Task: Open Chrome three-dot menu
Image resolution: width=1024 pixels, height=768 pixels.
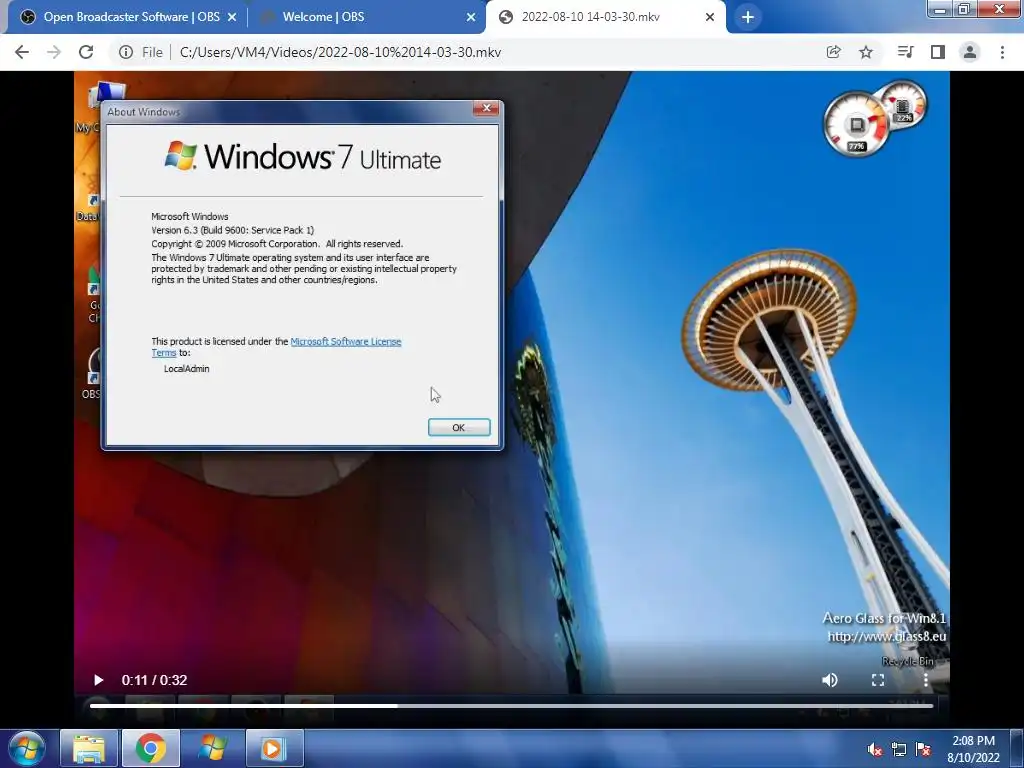Action: [1002, 52]
